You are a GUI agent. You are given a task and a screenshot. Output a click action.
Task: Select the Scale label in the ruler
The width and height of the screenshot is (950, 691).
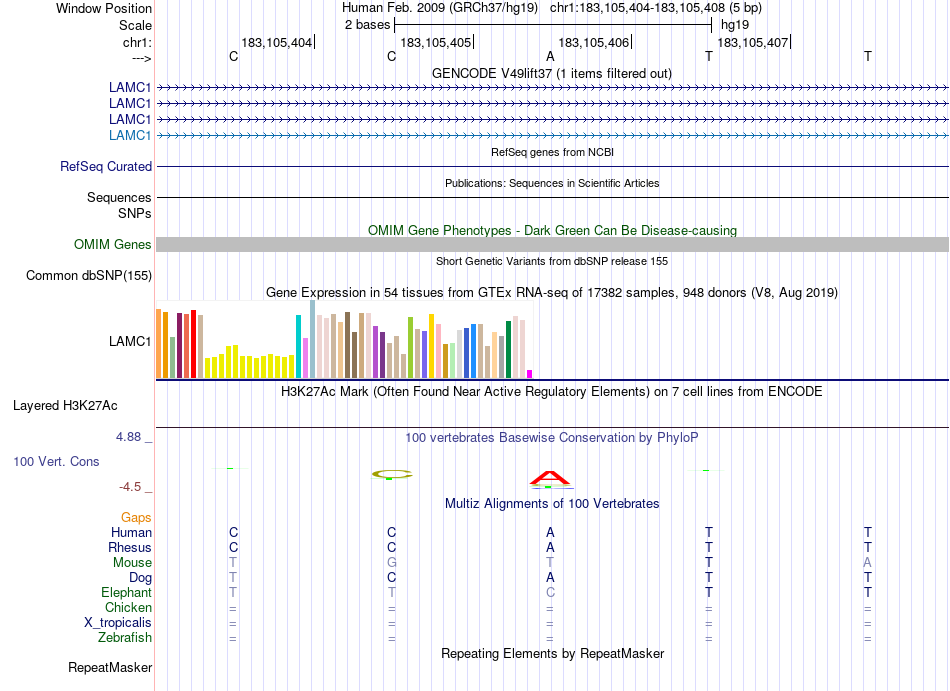tap(135, 25)
